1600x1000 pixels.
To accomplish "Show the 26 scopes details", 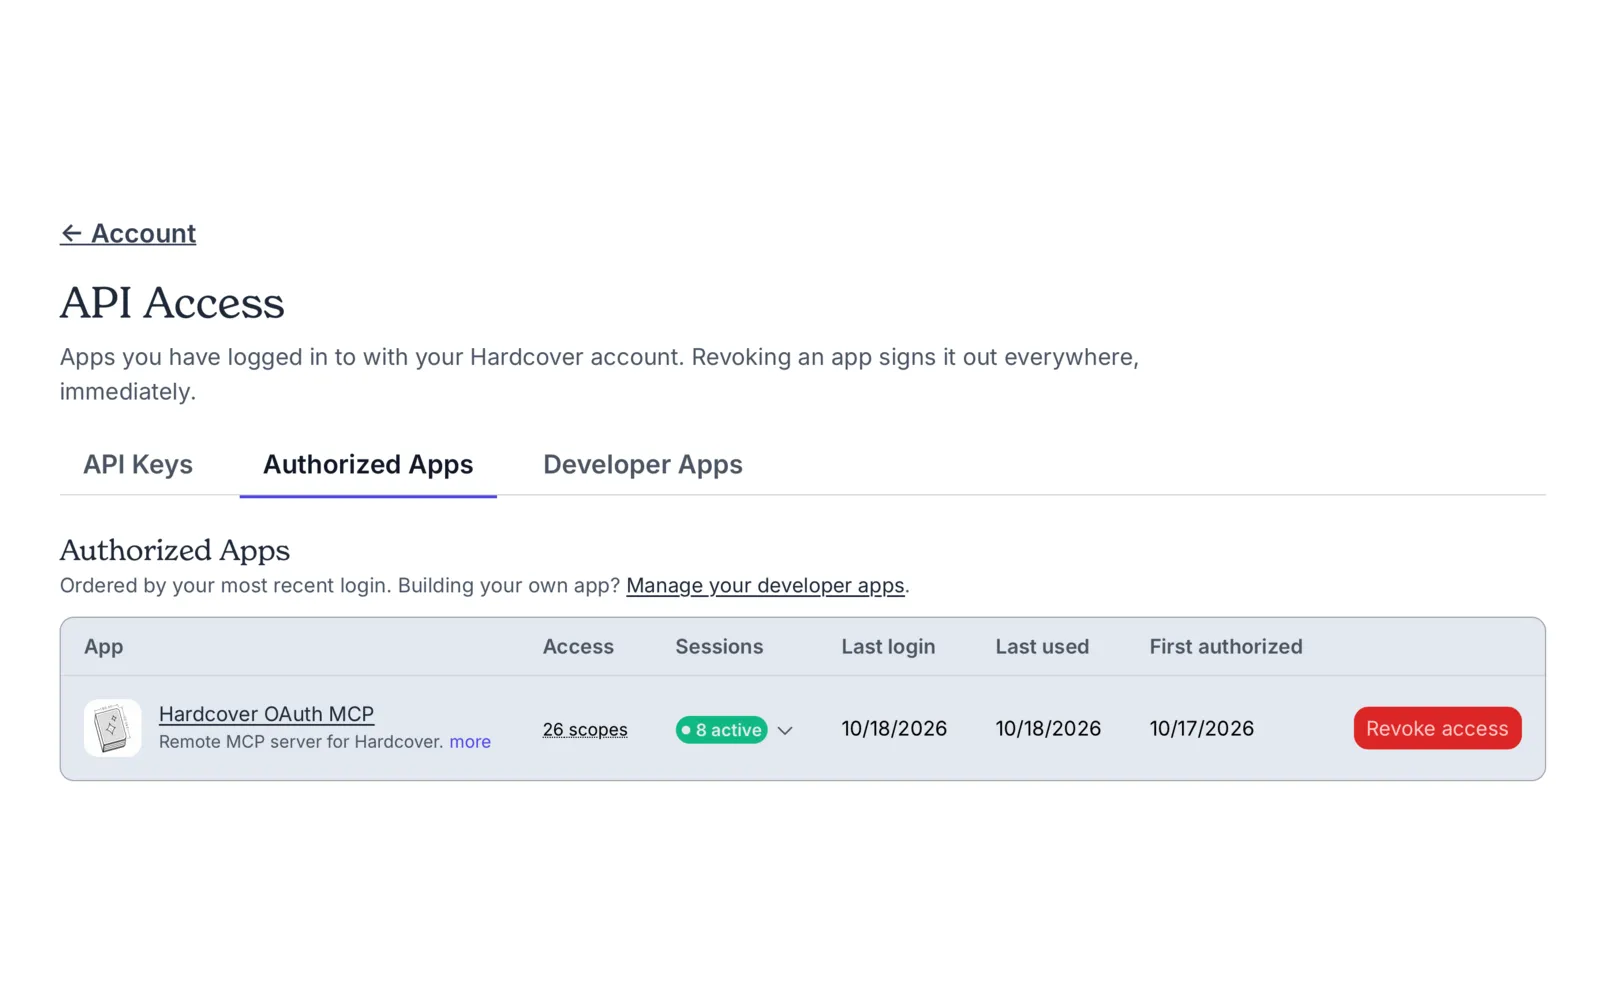I will (x=585, y=730).
